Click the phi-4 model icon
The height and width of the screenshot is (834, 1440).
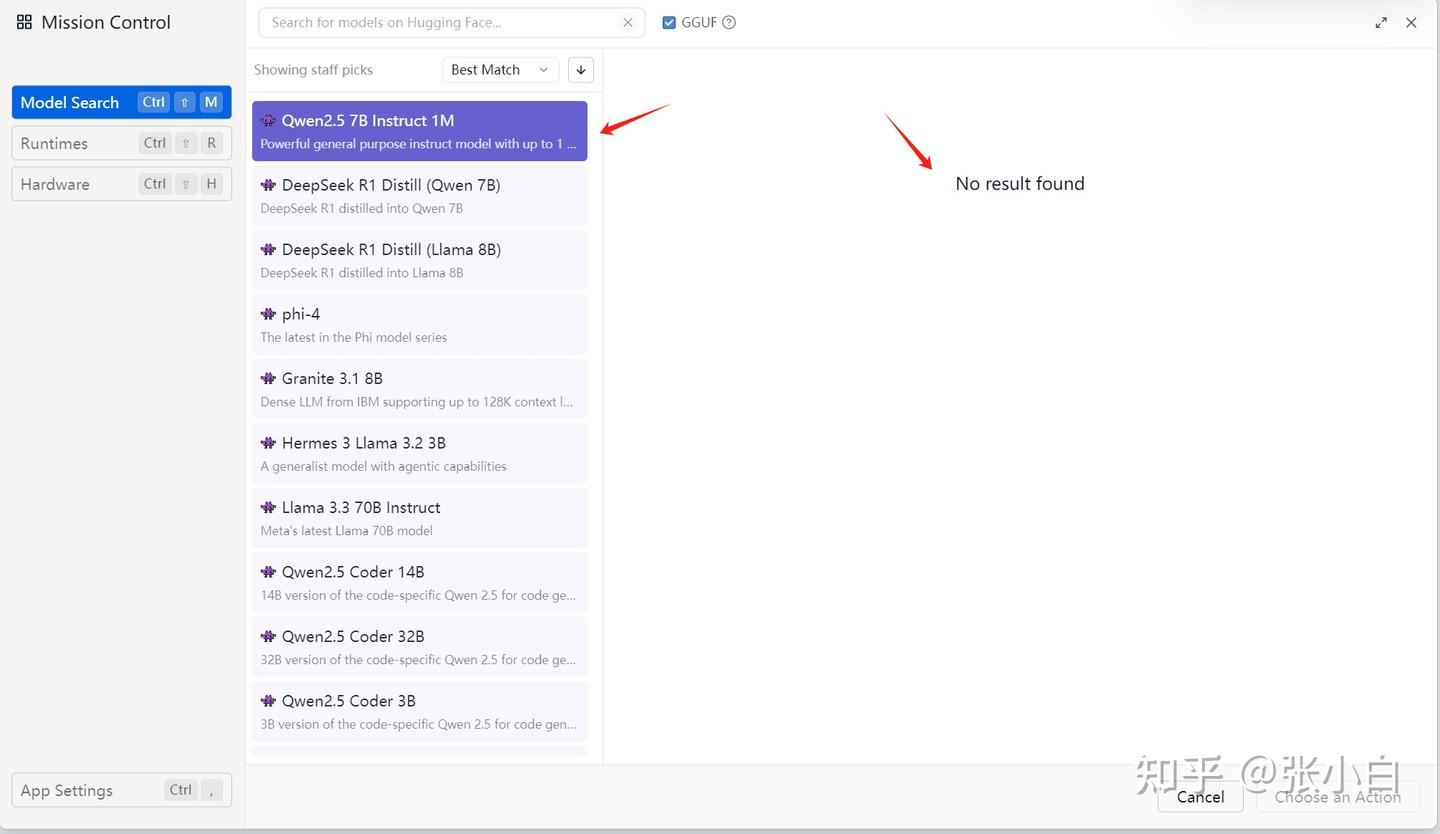pos(268,314)
